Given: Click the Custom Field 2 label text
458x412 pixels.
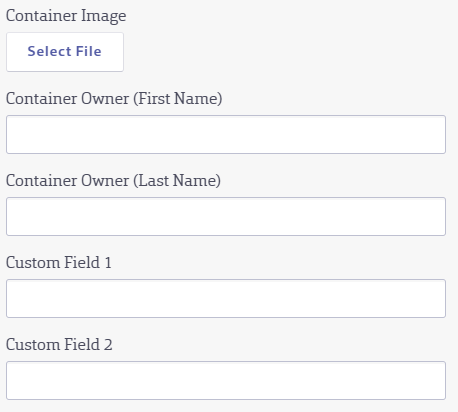Looking at the screenshot, I should (x=59, y=344).
